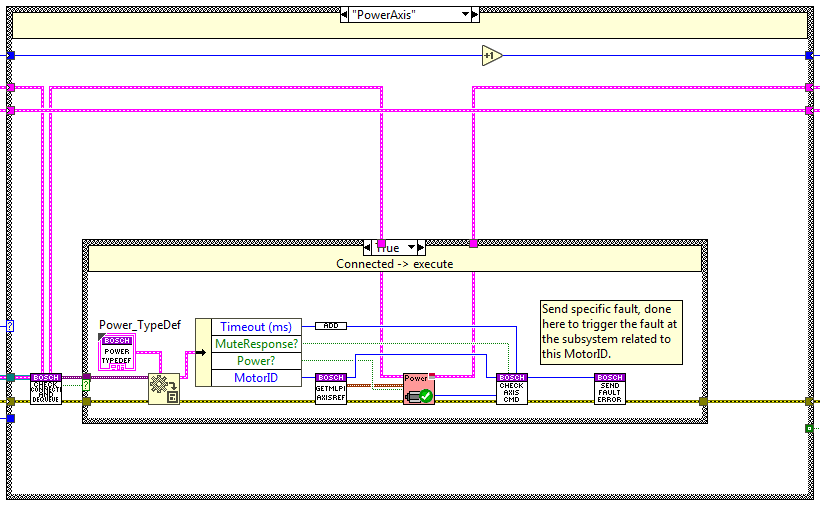Click the Send specific fault comment note

(611, 332)
